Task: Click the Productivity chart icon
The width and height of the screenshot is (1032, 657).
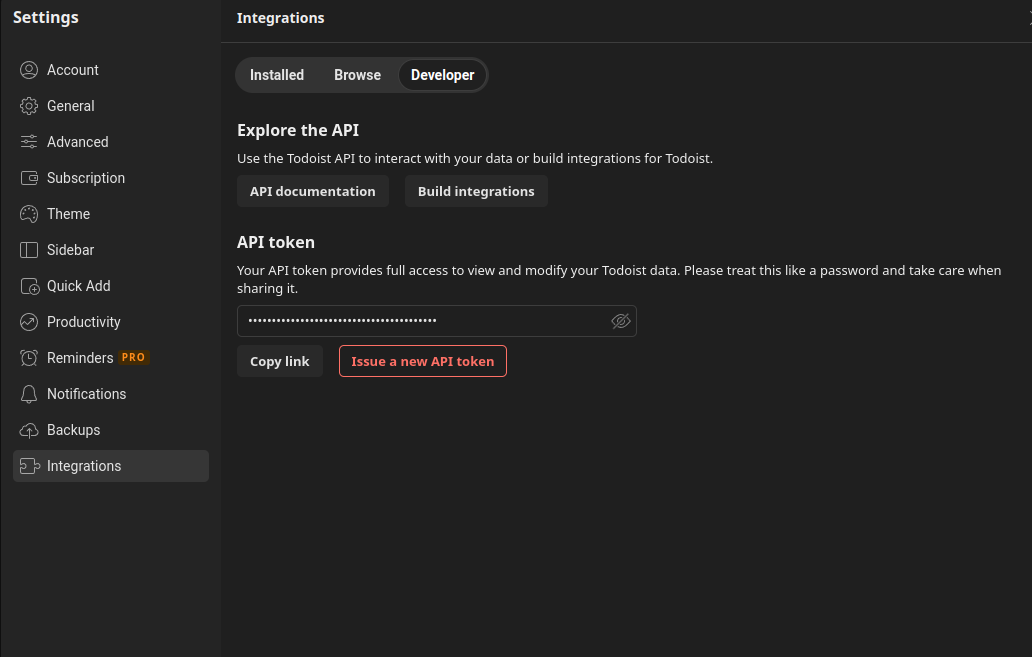Action: pos(29,322)
